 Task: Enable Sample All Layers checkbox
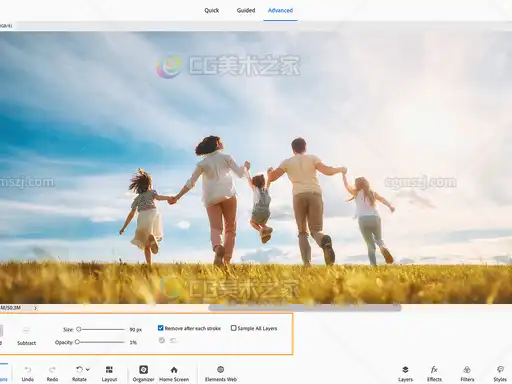click(234, 328)
